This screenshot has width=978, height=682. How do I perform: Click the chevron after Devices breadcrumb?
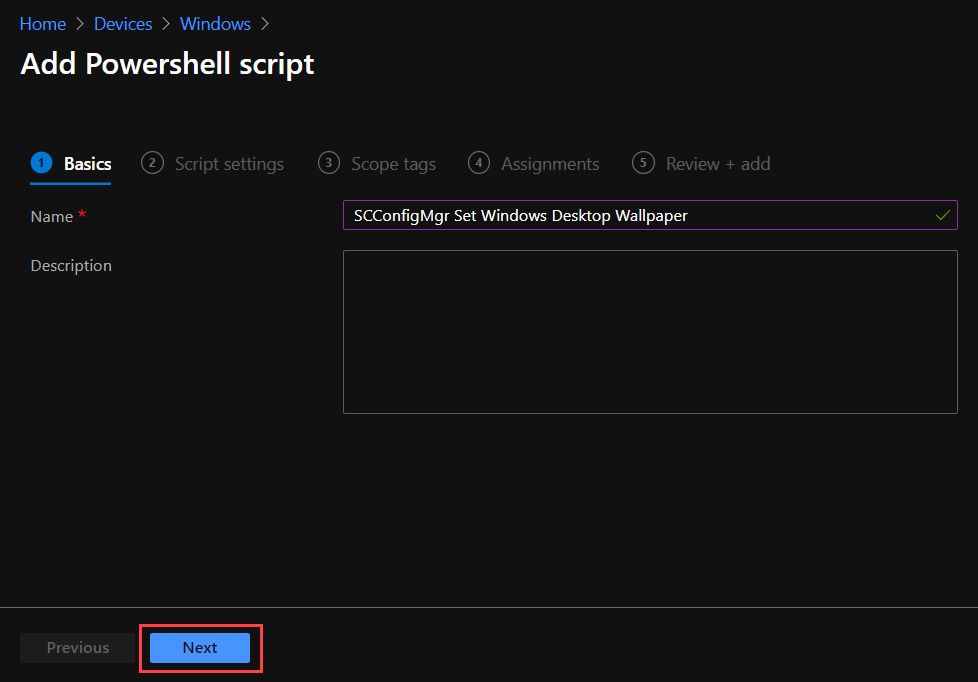pos(166,24)
